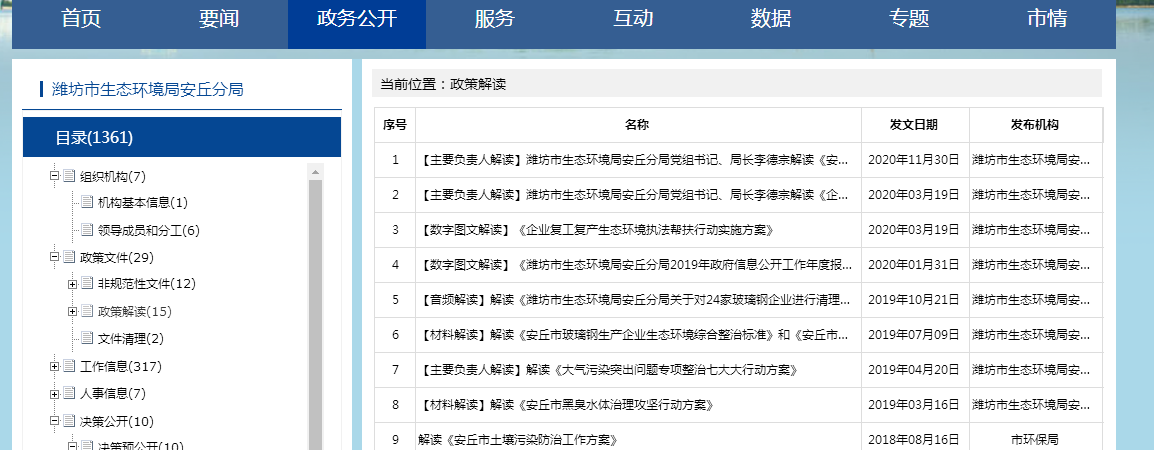Select the 政务公开 navigation tab
The height and width of the screenshot is (450, 1154).
357,18
